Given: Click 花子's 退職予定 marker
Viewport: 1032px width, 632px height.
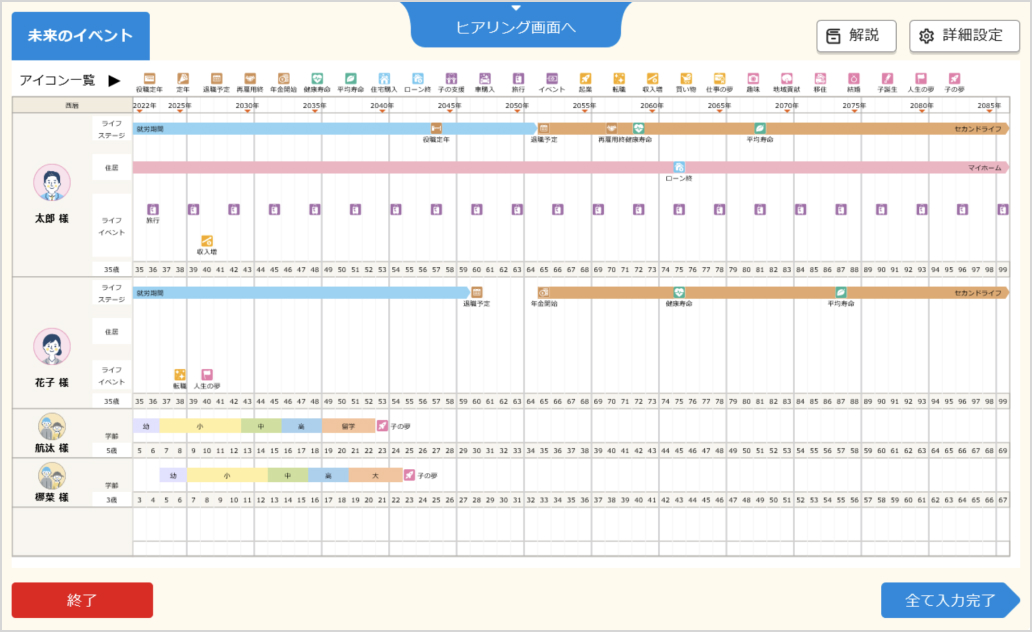Looking at the screenshot, I should [x=477, y=292].
